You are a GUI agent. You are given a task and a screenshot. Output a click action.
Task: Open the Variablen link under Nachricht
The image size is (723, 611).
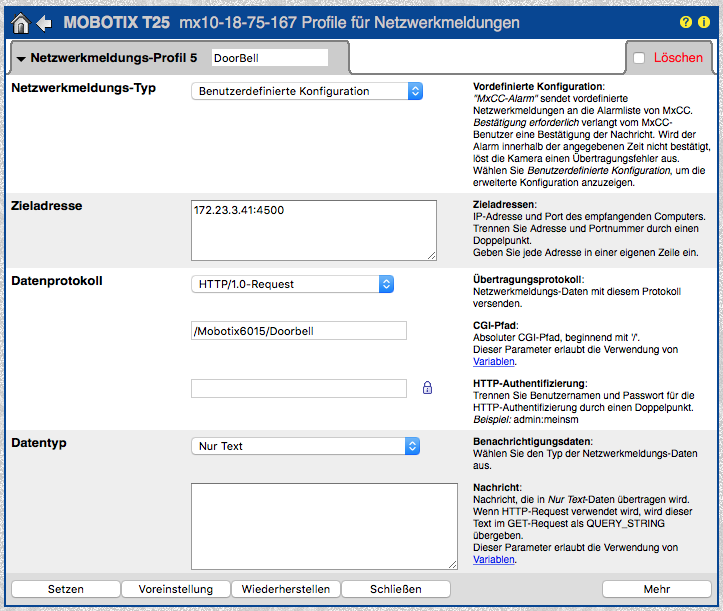[x=494, y=560]
